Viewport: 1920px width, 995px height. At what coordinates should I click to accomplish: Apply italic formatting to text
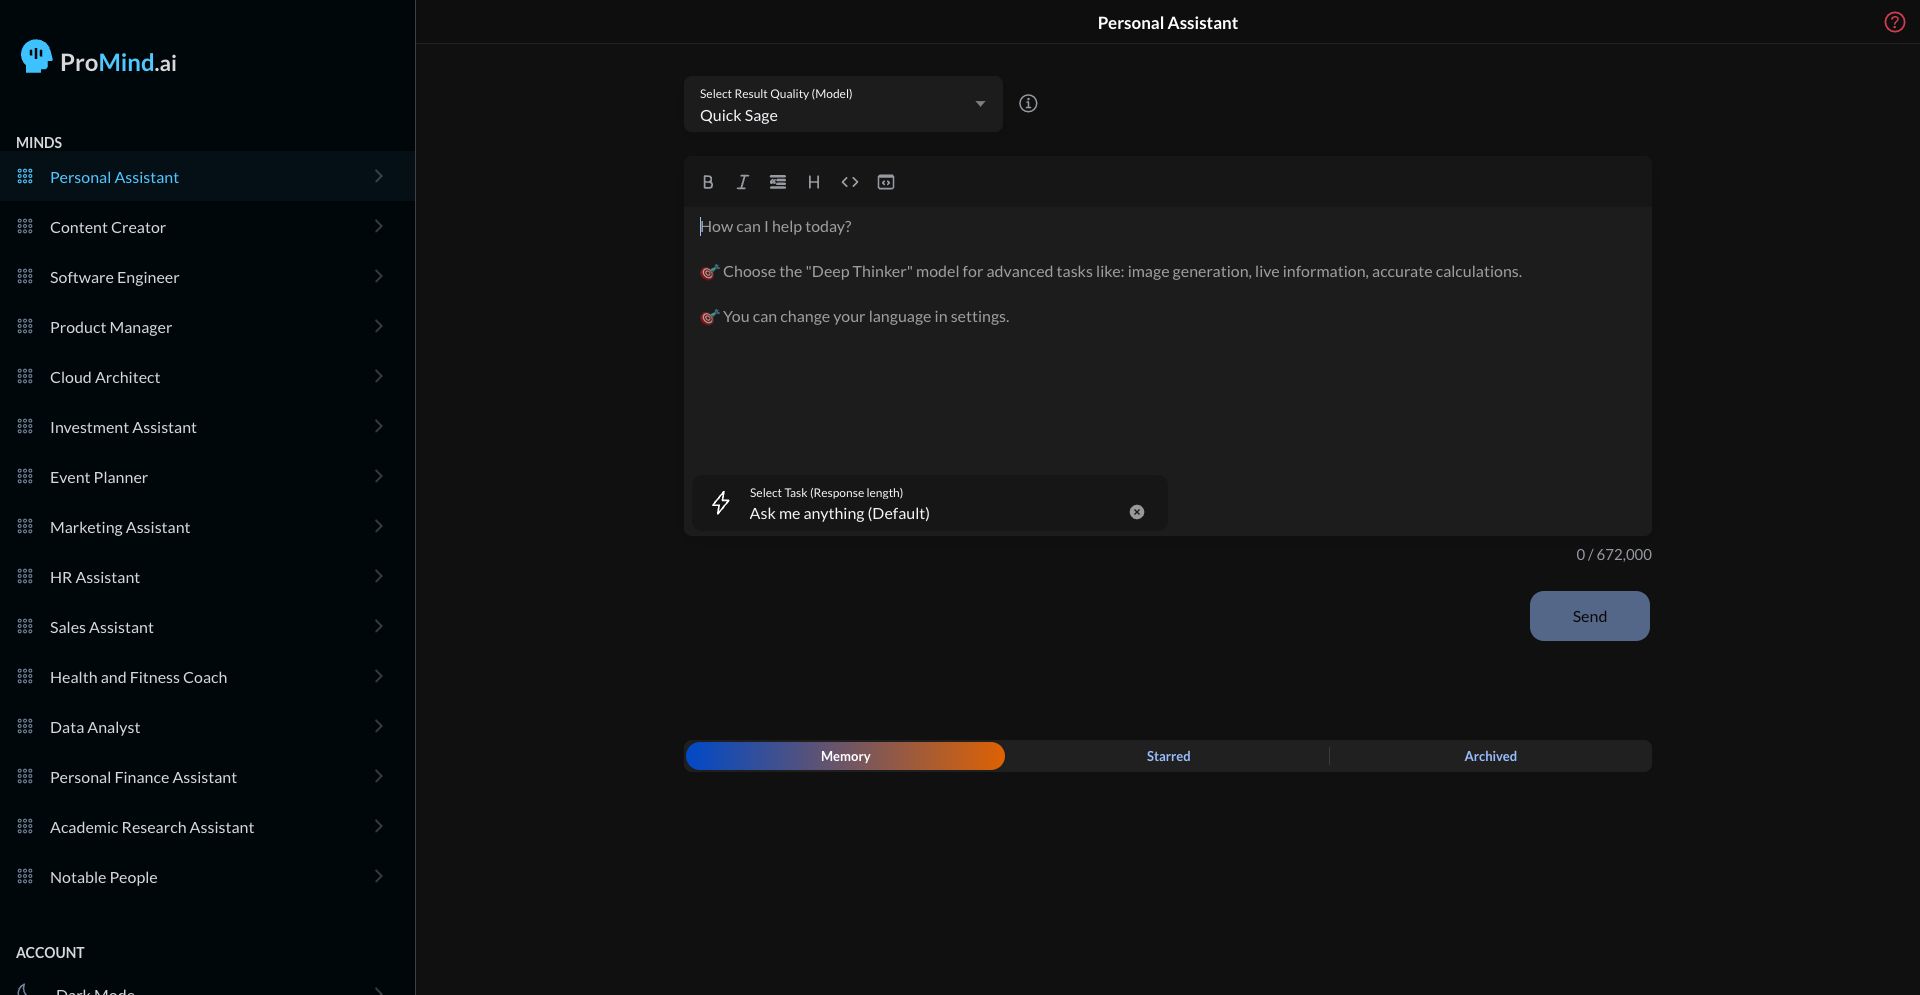tap(742, 182)
